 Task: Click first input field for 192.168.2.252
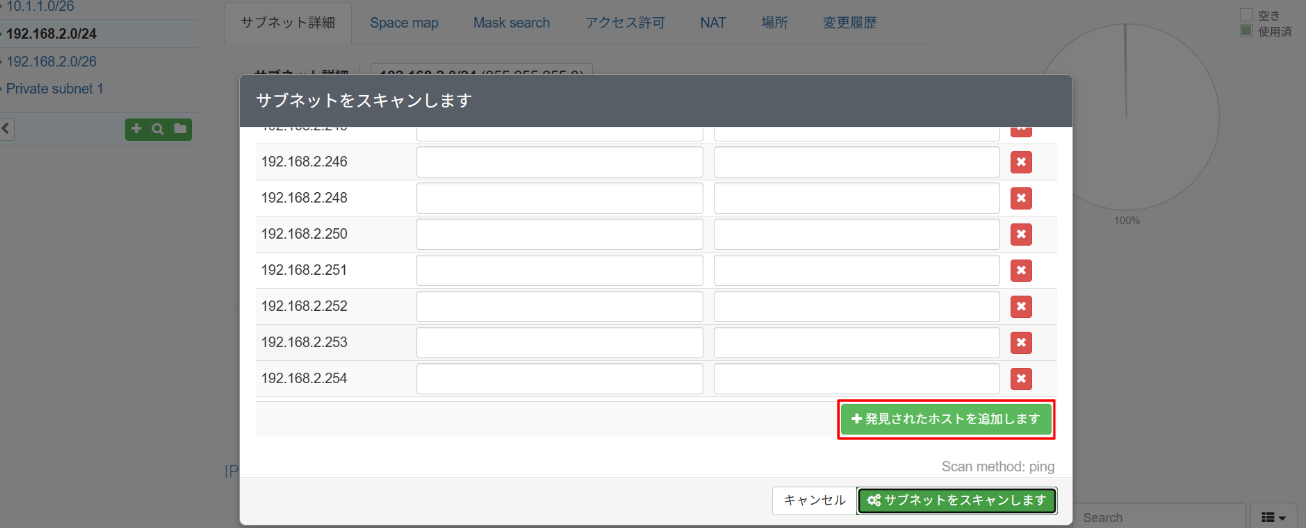(x=560, y=306)
